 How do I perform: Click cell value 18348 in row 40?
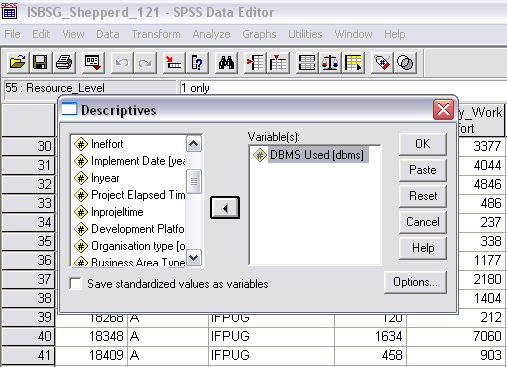pos(92,336)
